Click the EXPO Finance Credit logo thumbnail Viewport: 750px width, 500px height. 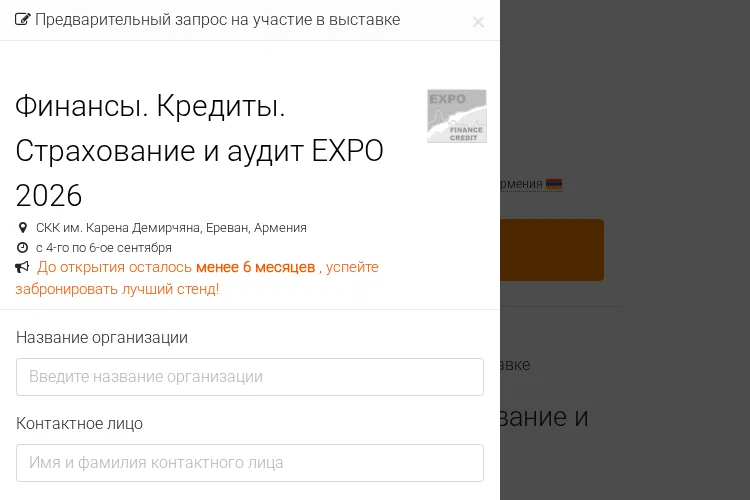tap(457, 116)
